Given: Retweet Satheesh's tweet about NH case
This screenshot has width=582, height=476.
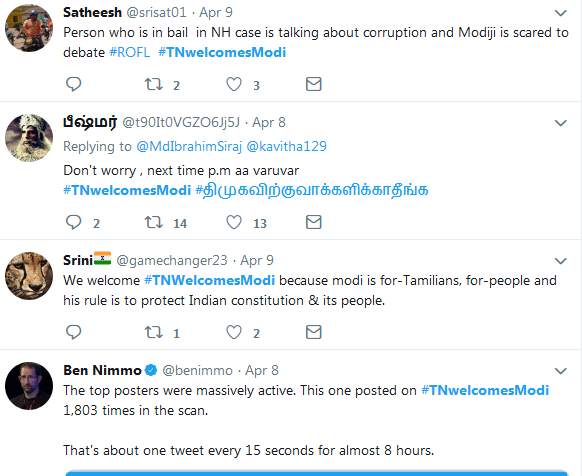Looking at the screenshot, I should (x=154, y=84).
